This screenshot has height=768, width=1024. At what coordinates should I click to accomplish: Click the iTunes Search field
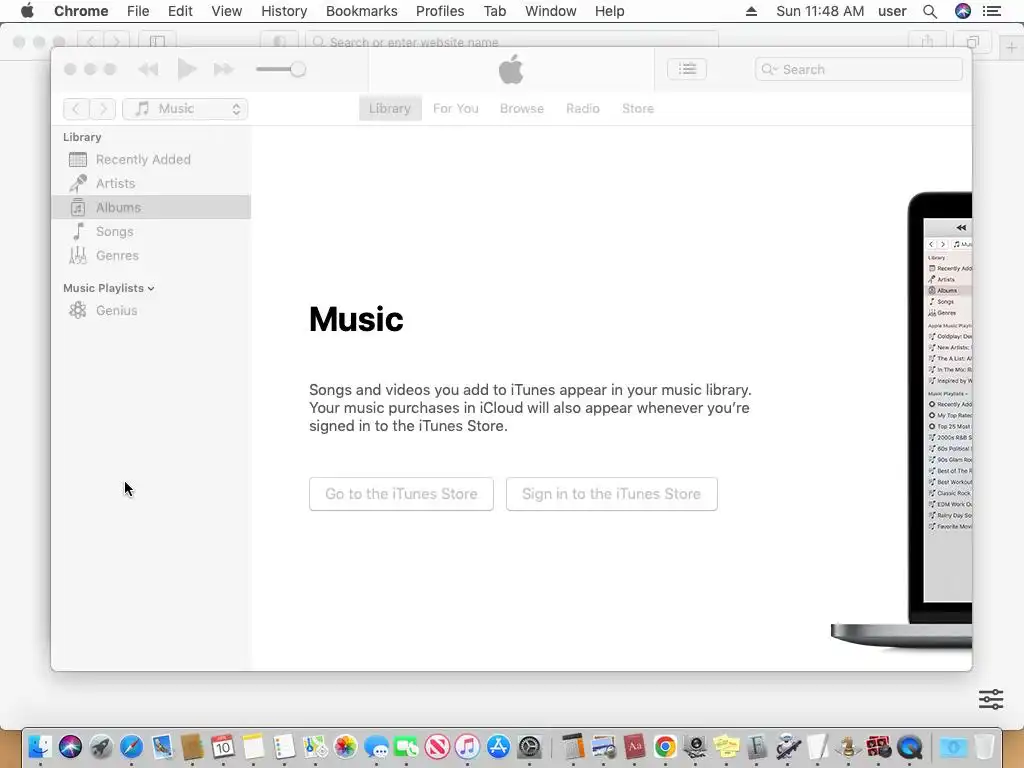[x=859, y=69]
